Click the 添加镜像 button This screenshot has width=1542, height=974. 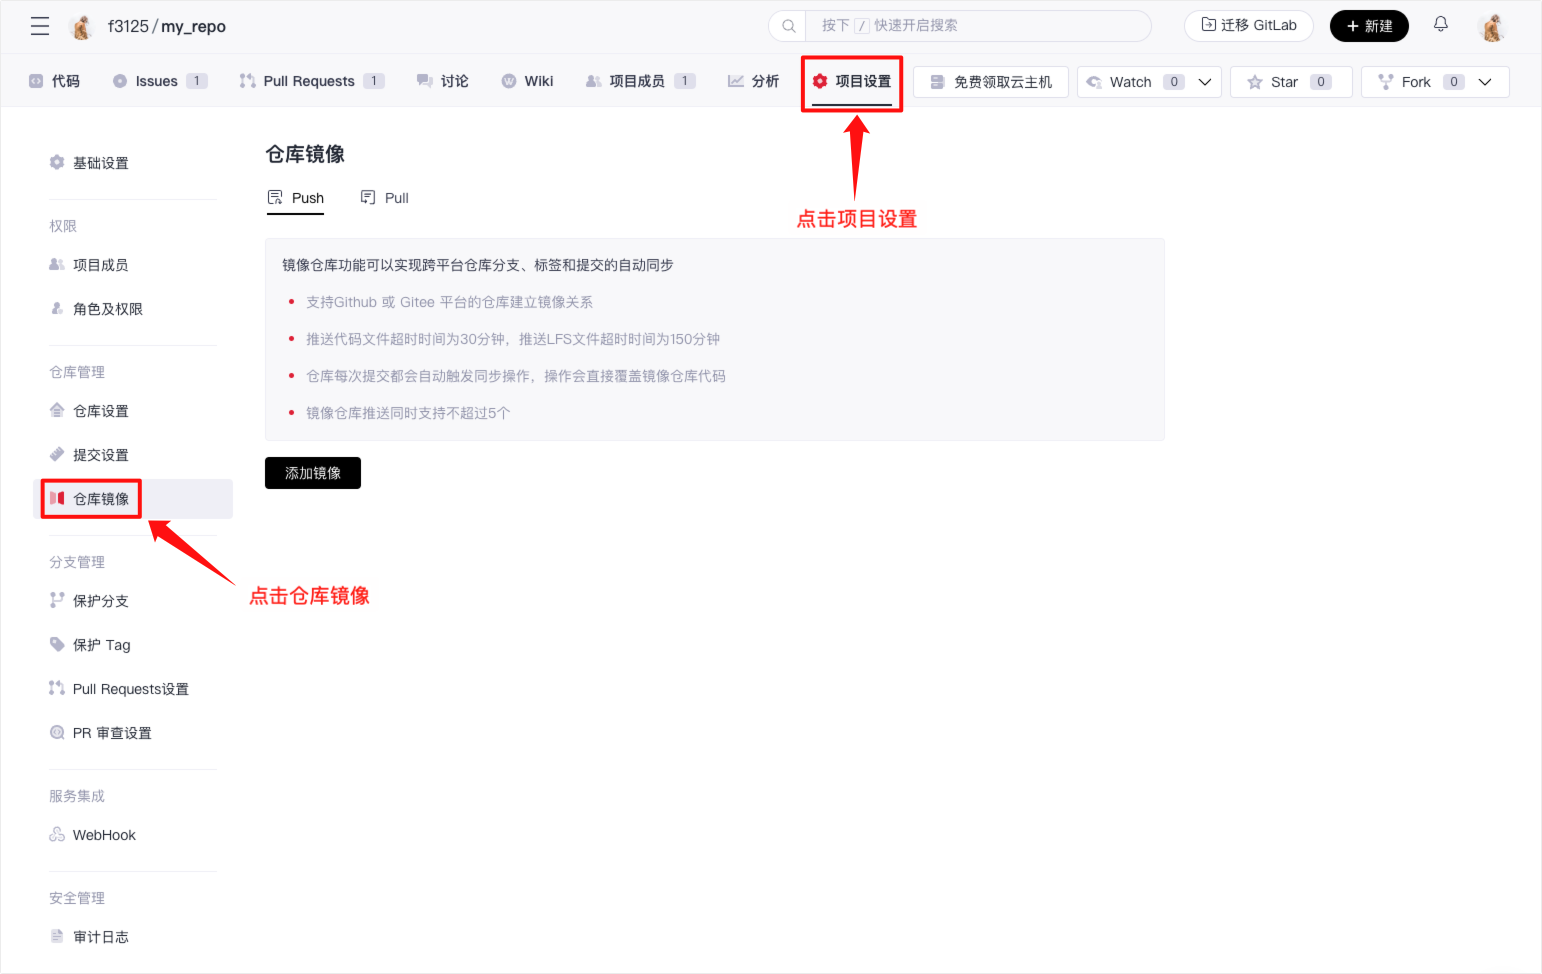(x=313, y=473)
